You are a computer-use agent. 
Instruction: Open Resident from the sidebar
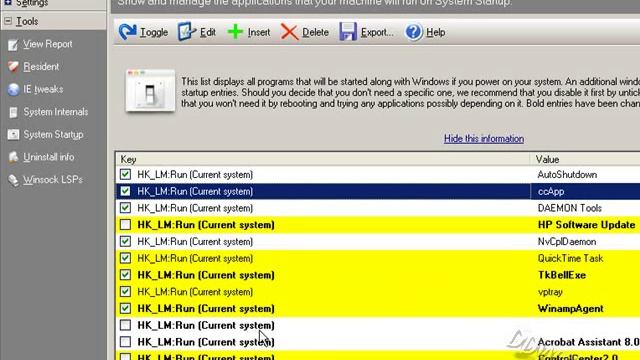pos(41,67)
